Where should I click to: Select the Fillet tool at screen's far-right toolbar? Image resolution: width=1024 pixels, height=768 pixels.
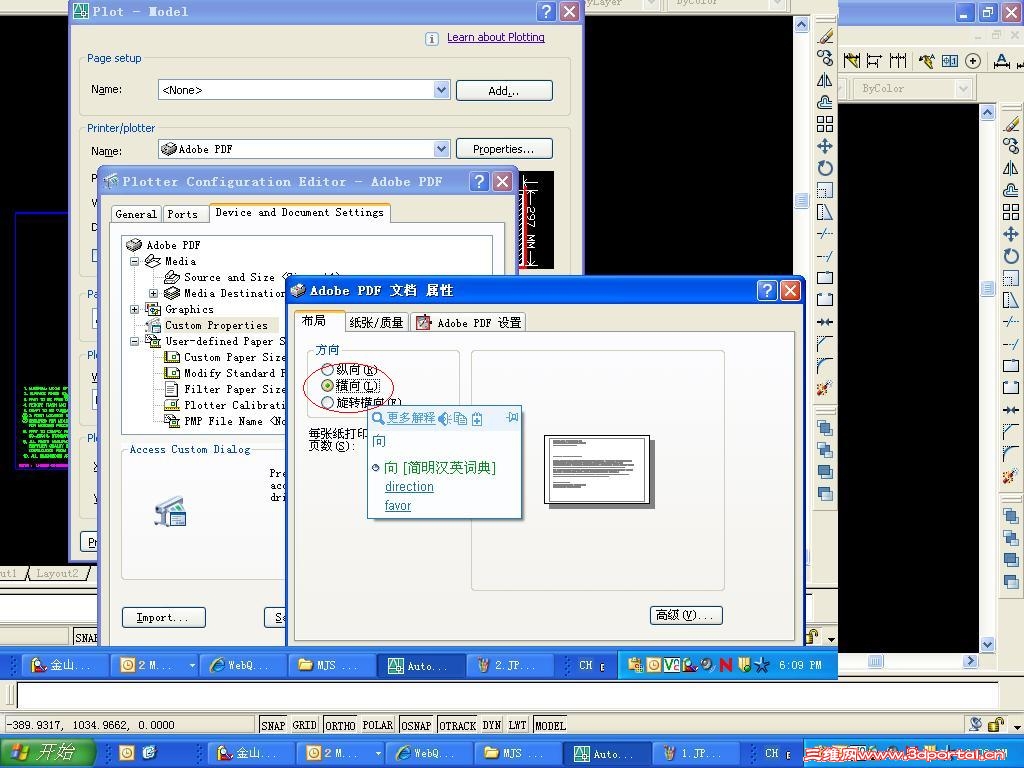[x=1011, y=453]
